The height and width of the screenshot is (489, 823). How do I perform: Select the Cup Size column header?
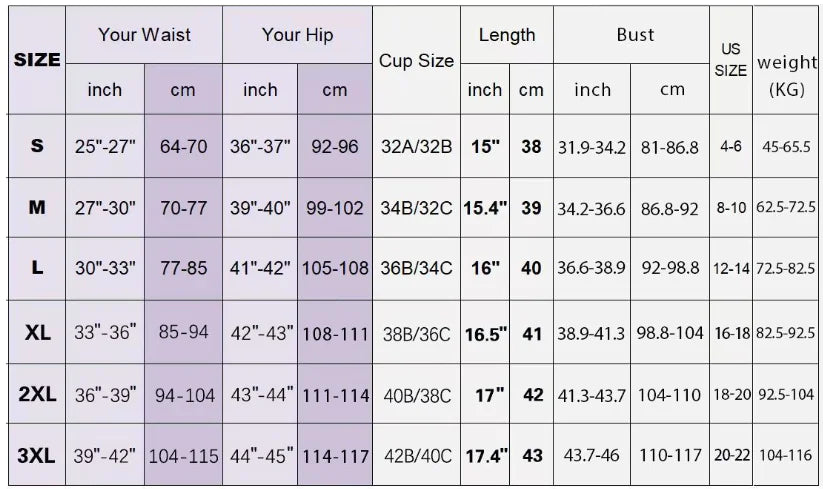click(416, 61)
